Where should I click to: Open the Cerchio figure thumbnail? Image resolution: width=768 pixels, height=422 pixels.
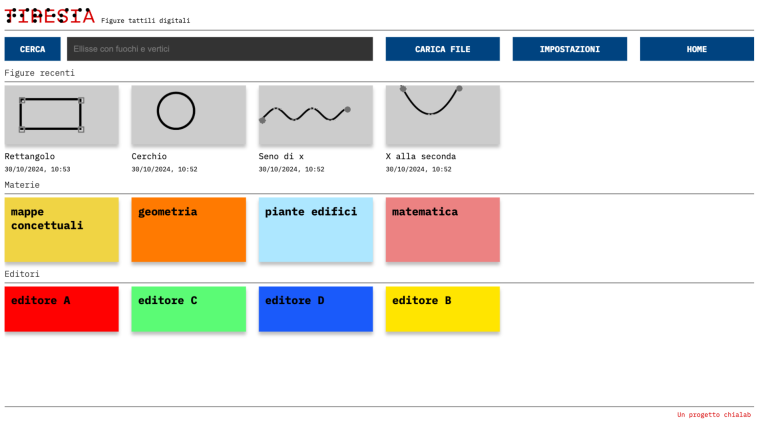coord(188,115)
